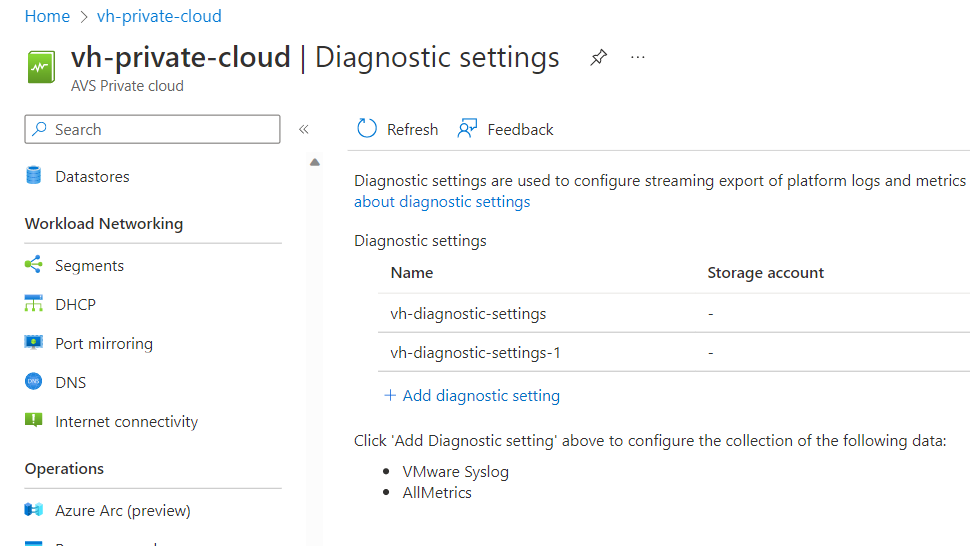Open the ellipsis more options menu
Viewport: 970px width, 546px height.
click(637, 58)
